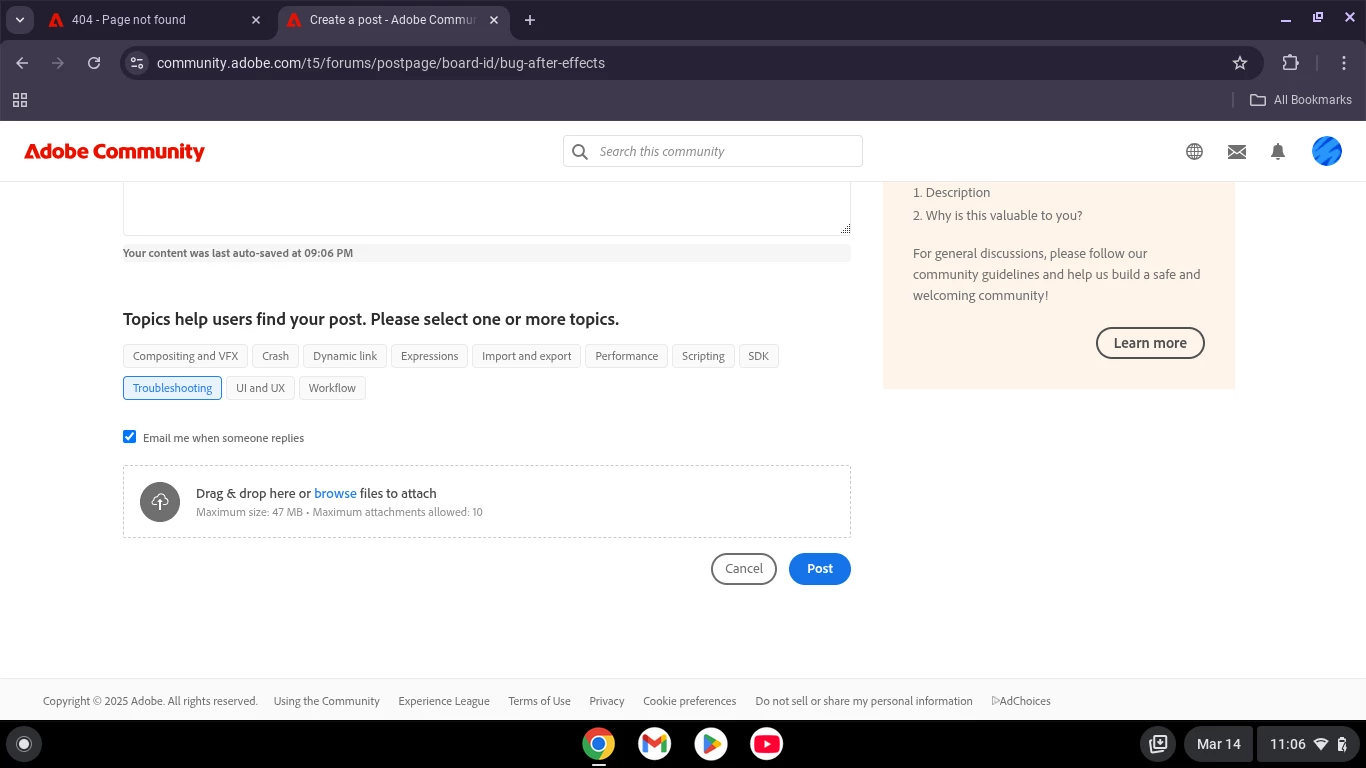The image size is (1366, 768).
Task: Open the apps grid in bookmarks bar
Action: pos(20,100)
